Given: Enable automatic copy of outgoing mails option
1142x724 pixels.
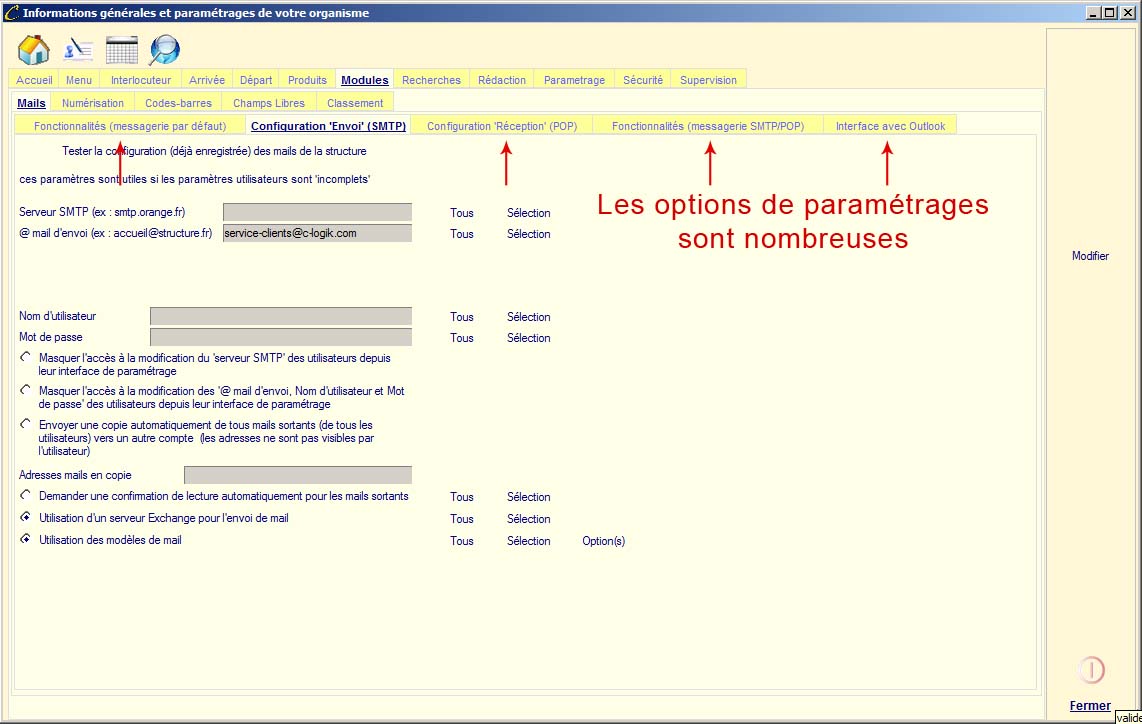Looking at the screenshot, I should pyautogui.click(x=25, y=424).
